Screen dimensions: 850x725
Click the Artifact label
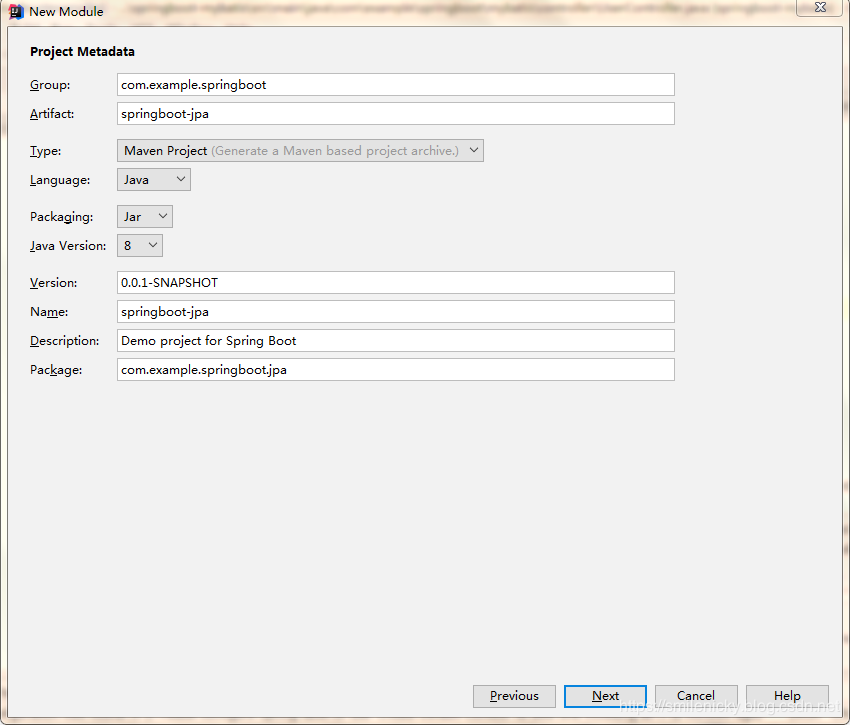point(52,114)
